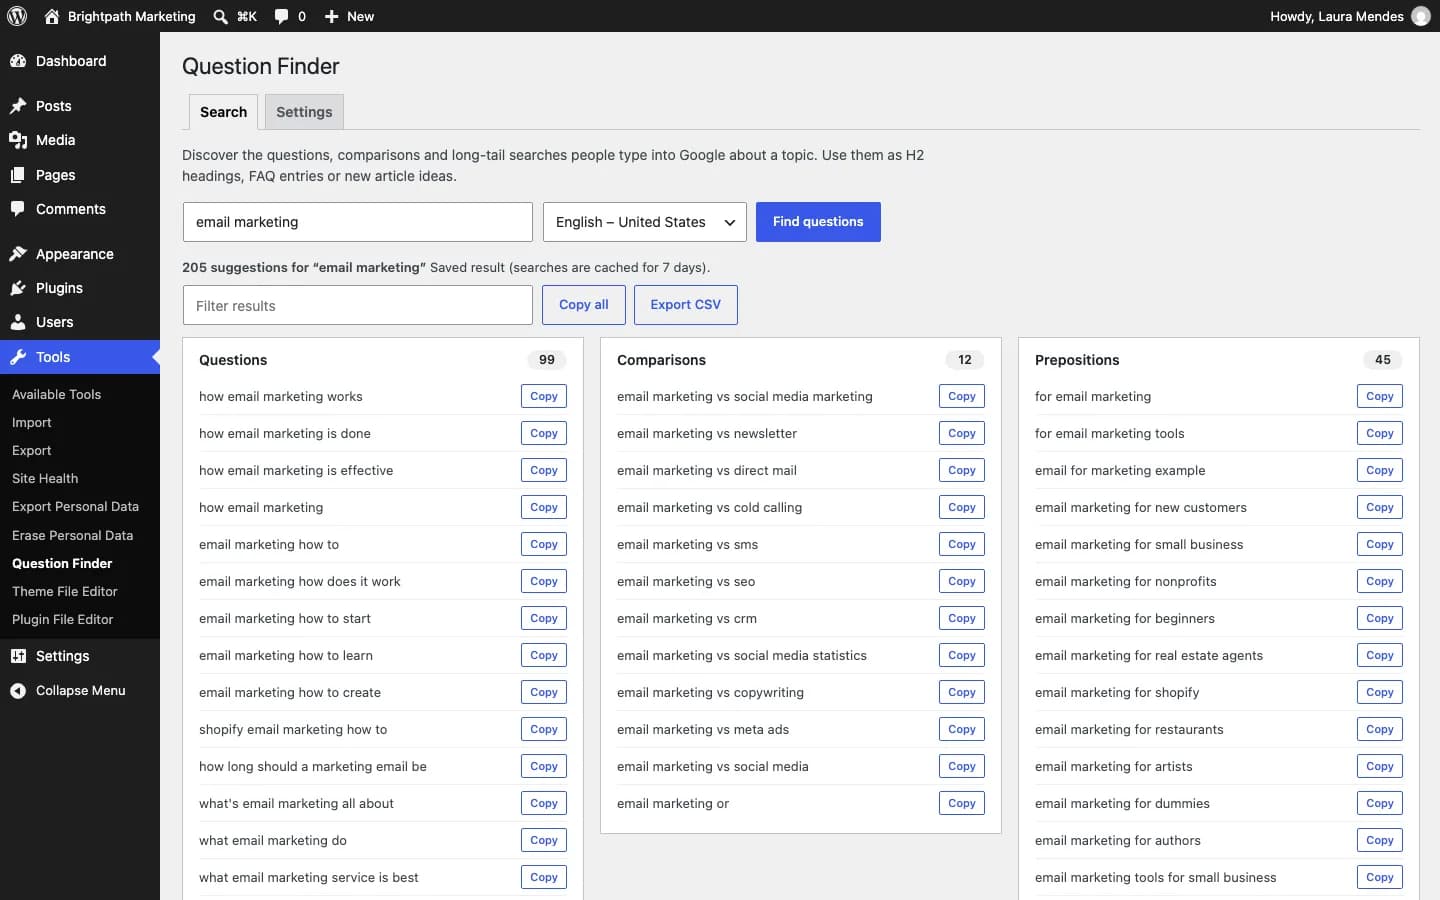Open Pages icon in sidebar

click(x=18, y=175)
